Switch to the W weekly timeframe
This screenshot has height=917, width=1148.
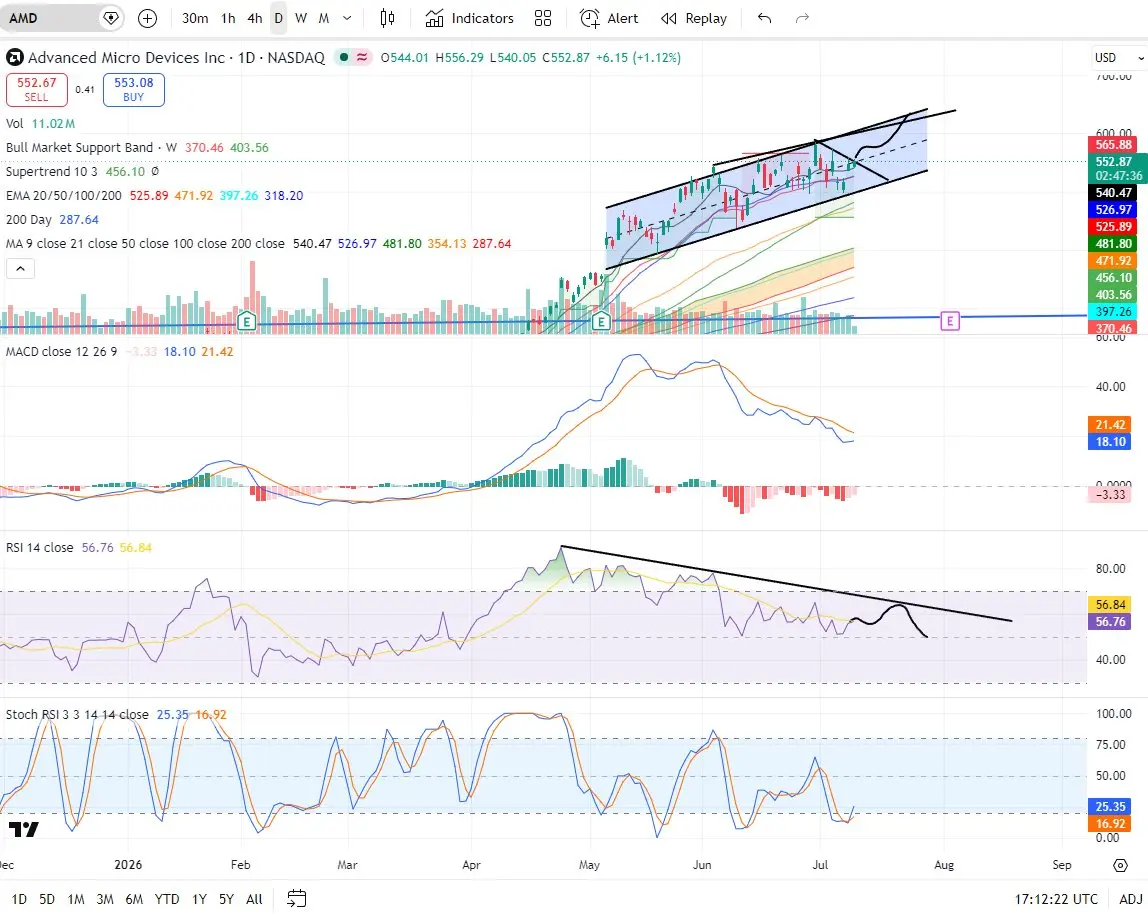click(301, 18)
